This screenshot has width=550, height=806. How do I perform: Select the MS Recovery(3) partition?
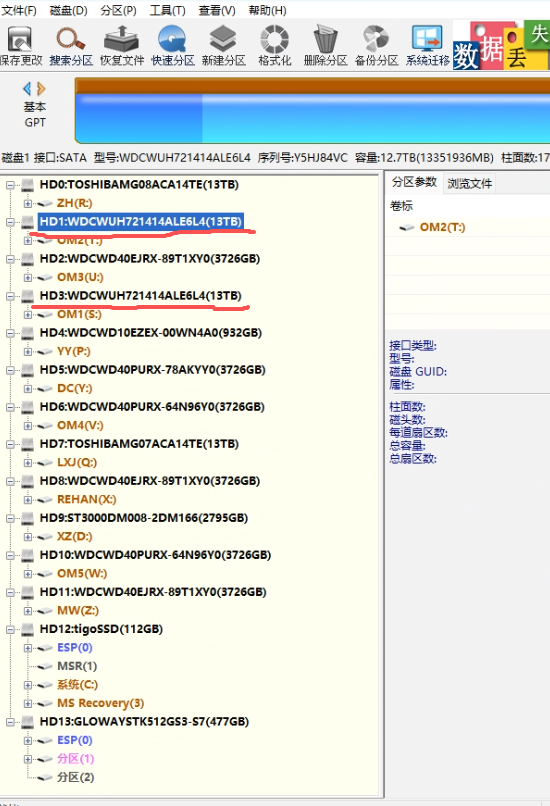coord(100,703)
